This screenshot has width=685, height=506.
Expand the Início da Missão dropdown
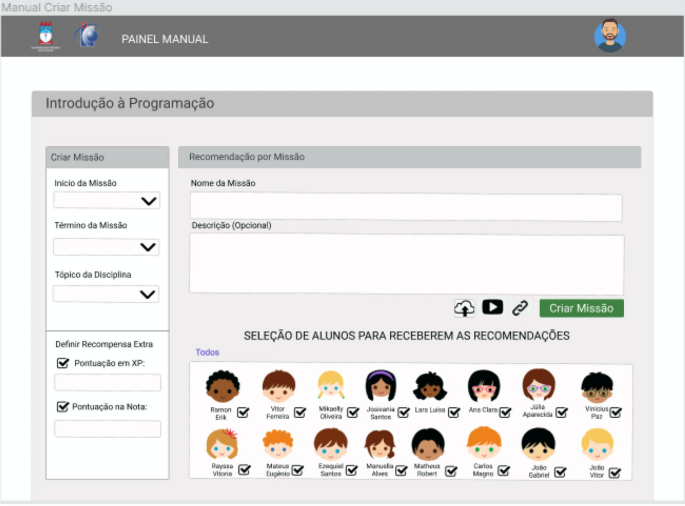[106, 201]
